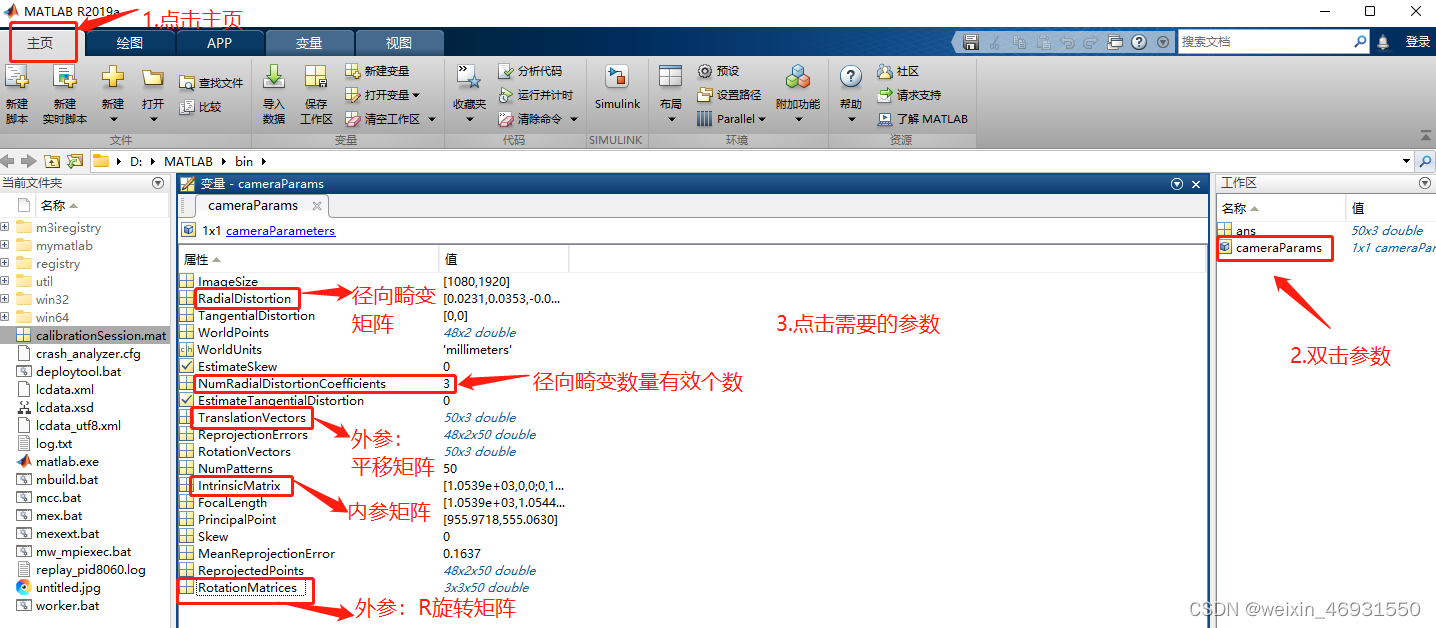Click 导入数据 import data
The width and height of the screenshot is (1436, 628).
[x=273, y=95]
